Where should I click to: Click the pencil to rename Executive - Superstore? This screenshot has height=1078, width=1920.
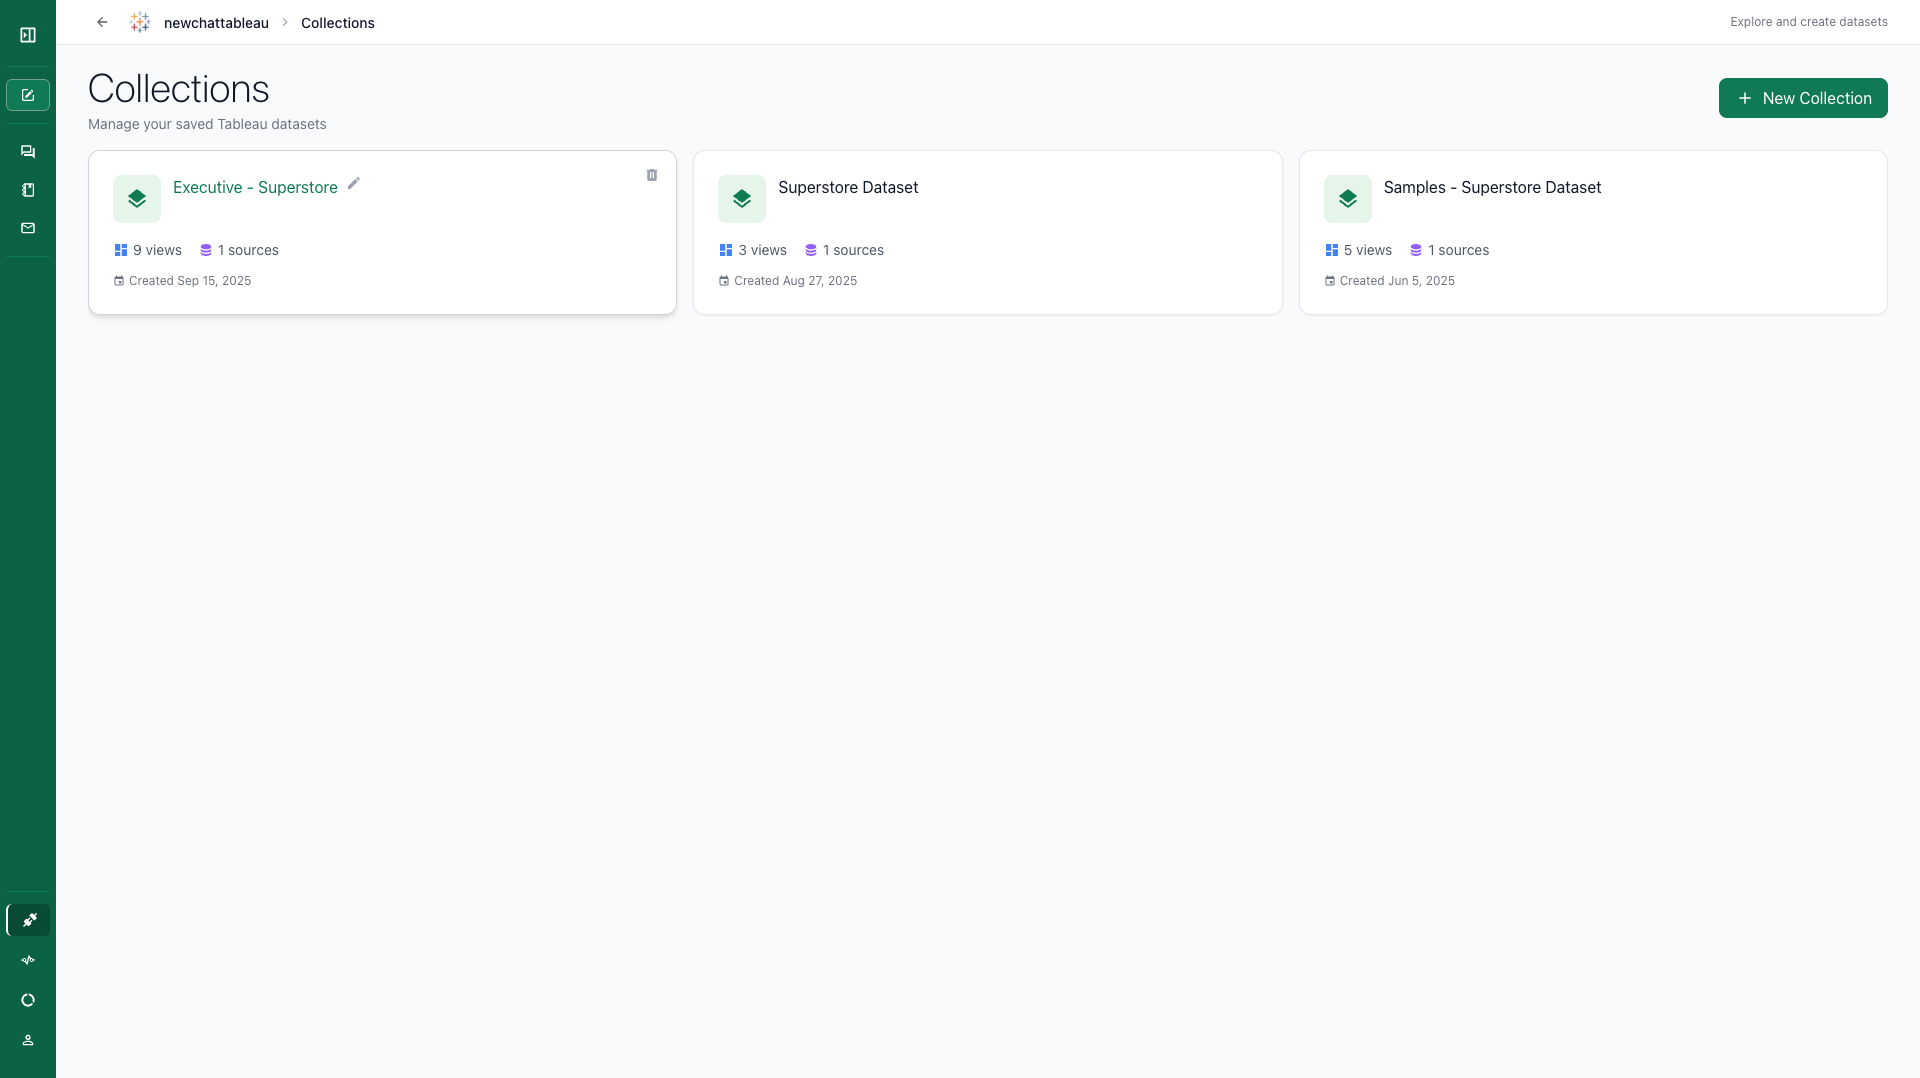(x=353, y=184)
